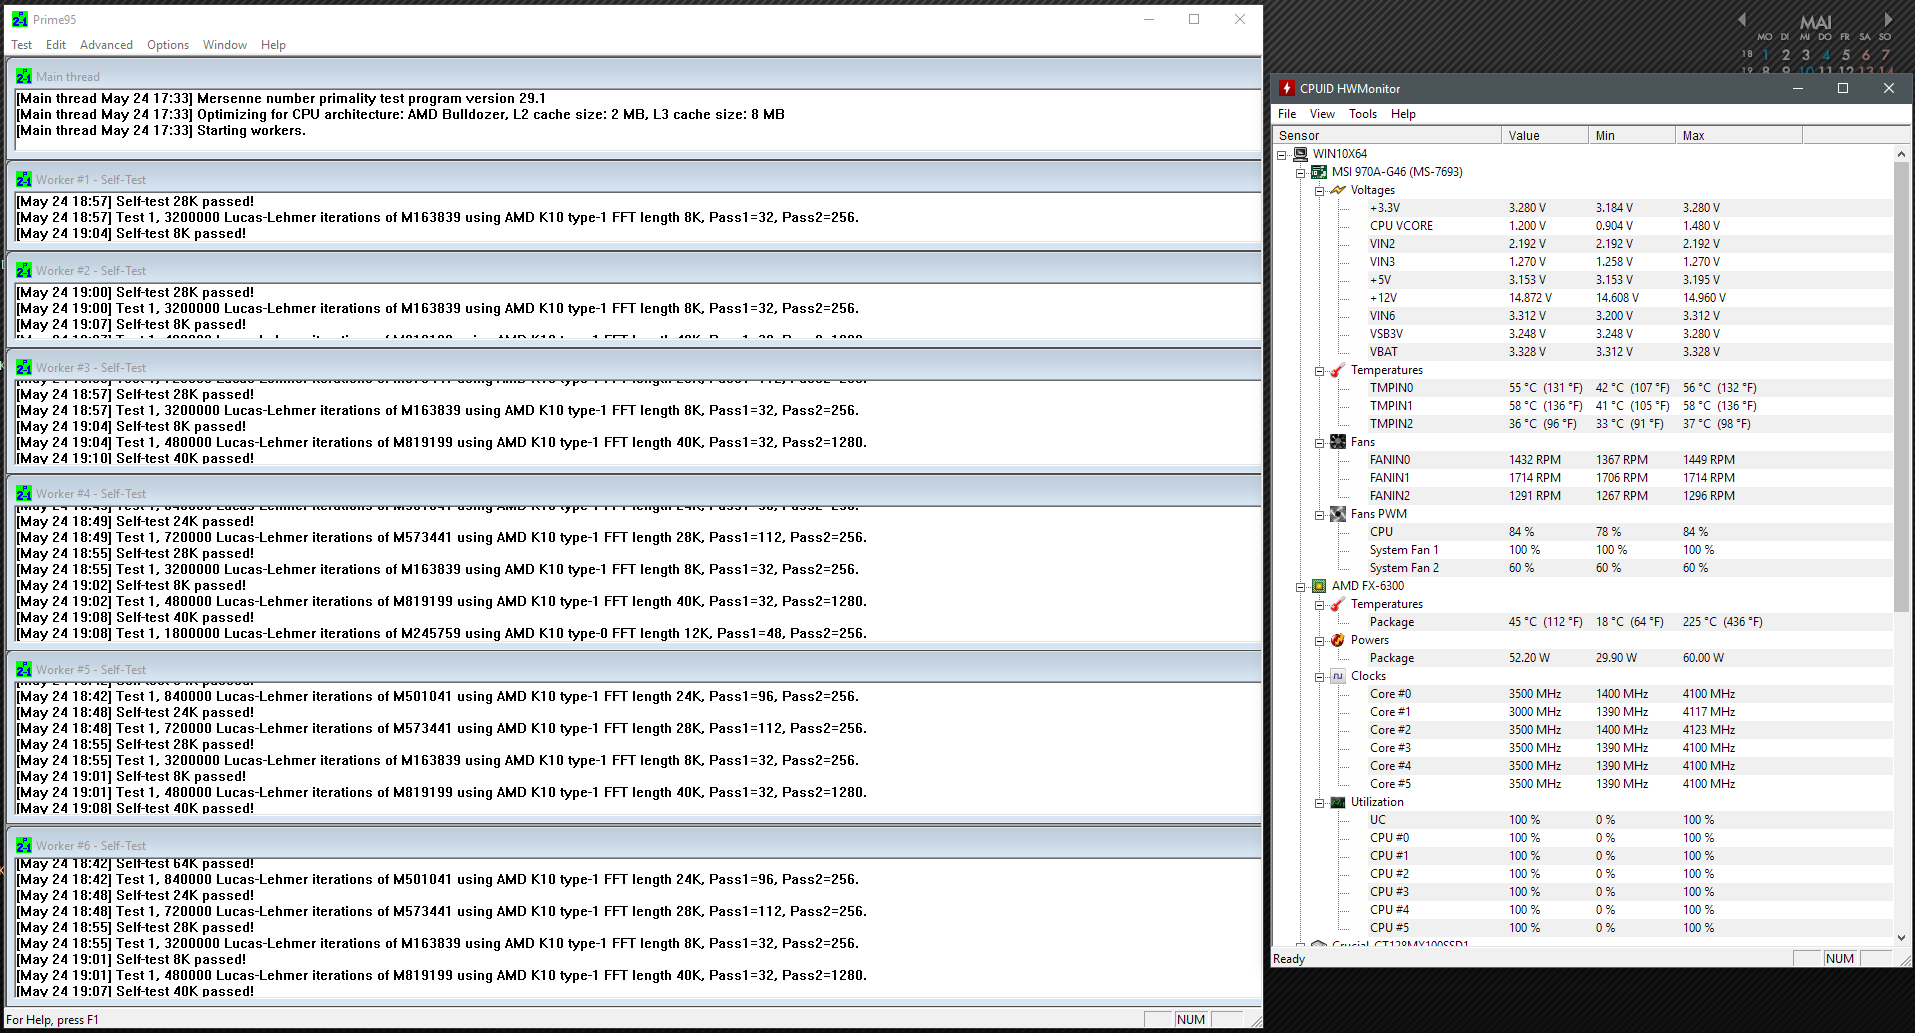Collapse the MSI 970A-G46 tree node

pyautogui.click(x=1300, y=173)
